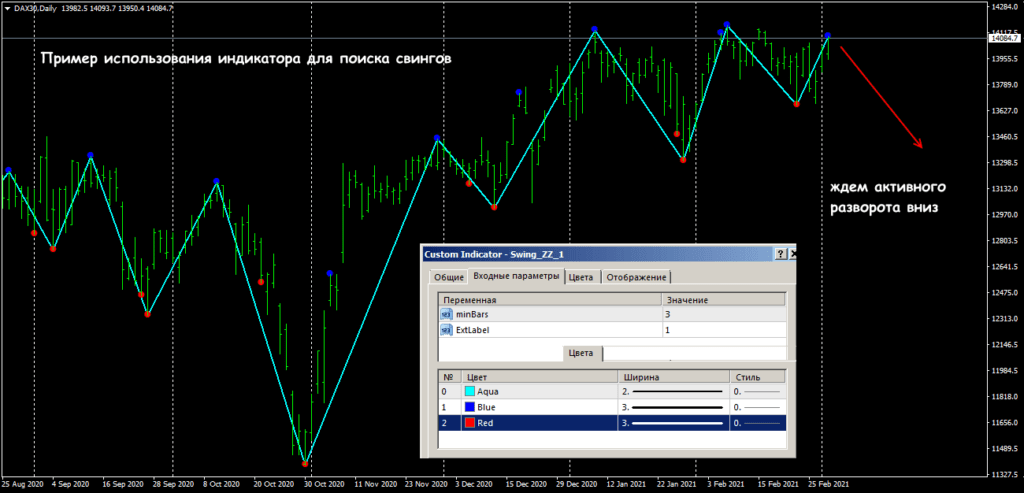The width and height of the screenshot is (1024, 493).
Task: Click the ExtLabel variable icon
Action: [x=446, y=329]
